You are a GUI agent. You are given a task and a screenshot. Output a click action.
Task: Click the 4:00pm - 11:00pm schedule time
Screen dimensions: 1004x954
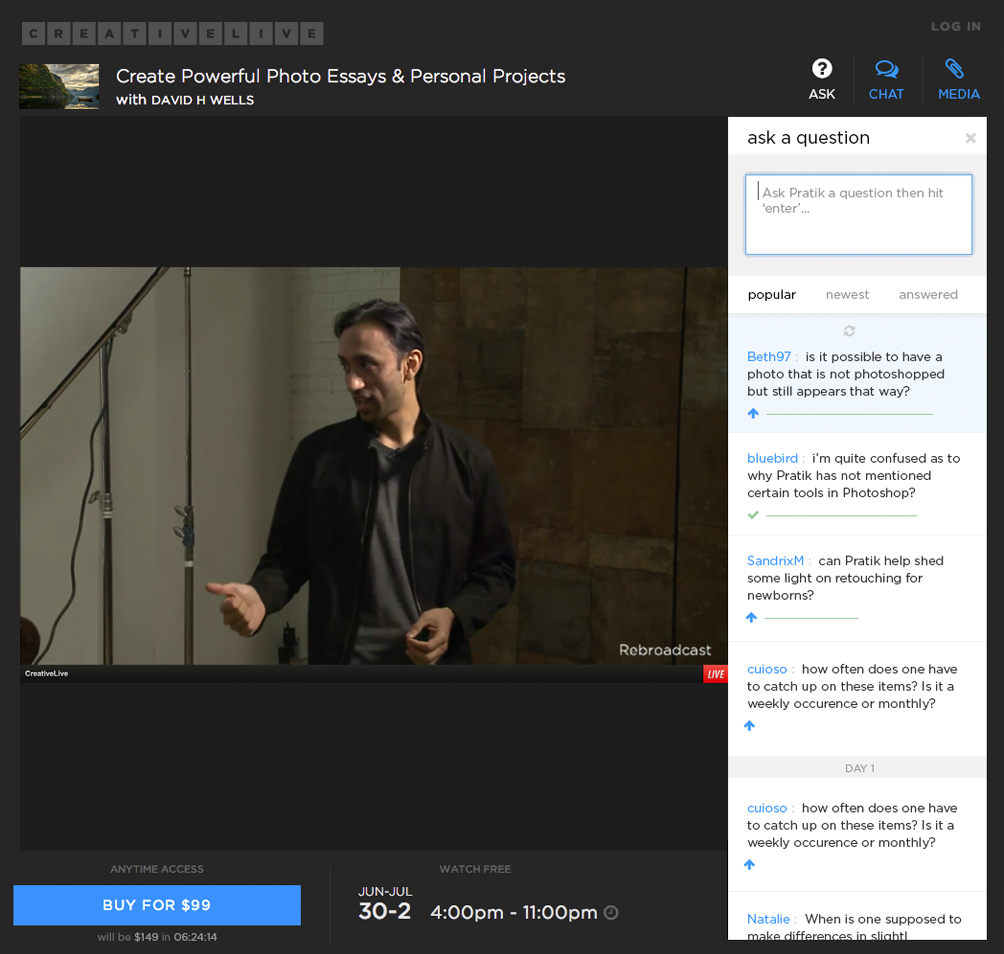pyautogui.click(x=514, y=912)
